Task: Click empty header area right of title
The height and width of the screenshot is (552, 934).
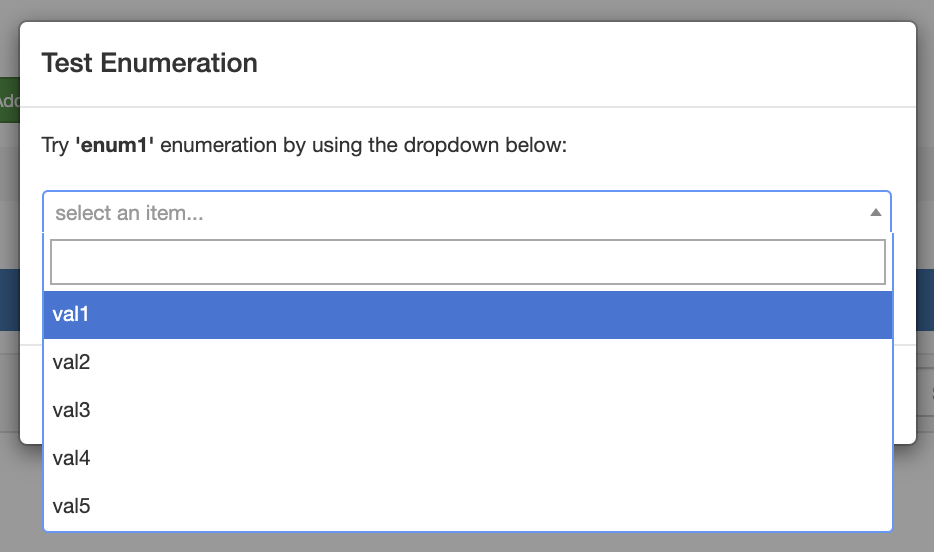Action: click(600, 64)
